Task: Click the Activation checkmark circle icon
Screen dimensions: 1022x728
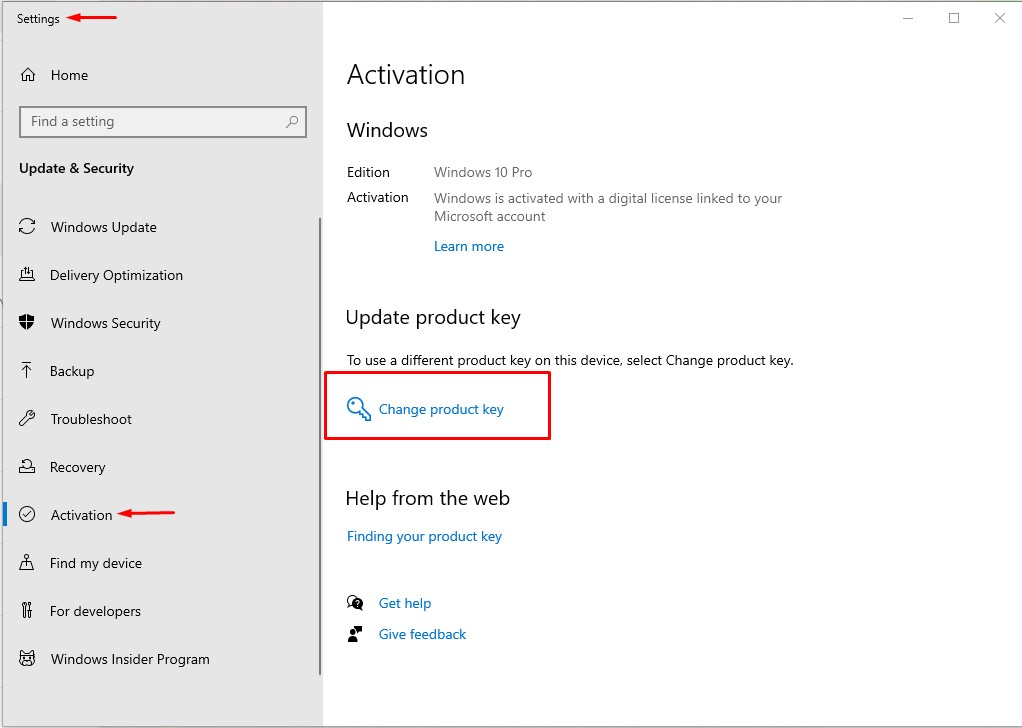Action: coord(27,514)
